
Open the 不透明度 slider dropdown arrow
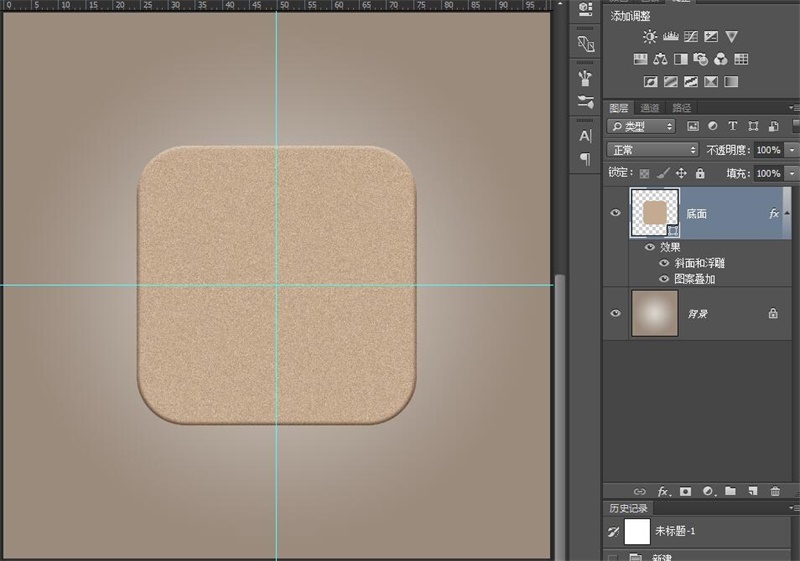(x=792, y=150)
